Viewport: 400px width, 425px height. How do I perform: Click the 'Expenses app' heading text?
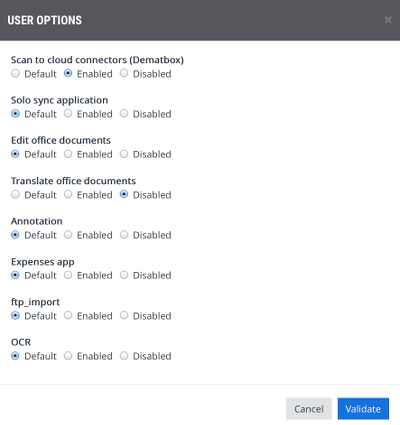(x=43, y=262)
